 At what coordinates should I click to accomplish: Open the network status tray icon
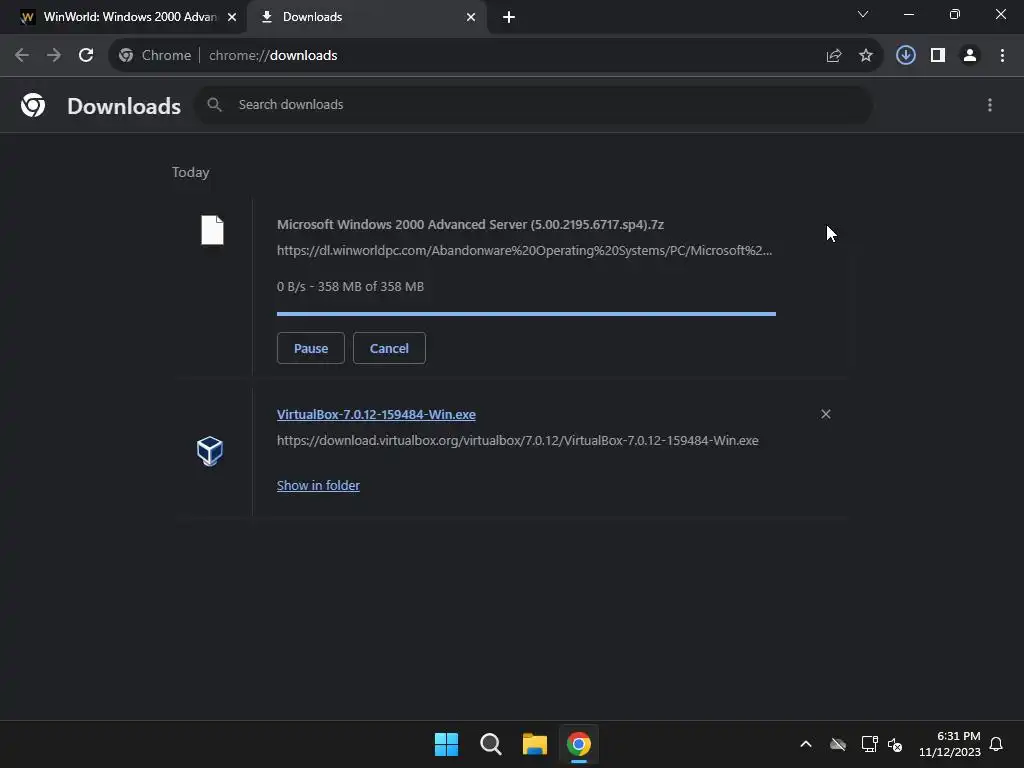(869, 744)
